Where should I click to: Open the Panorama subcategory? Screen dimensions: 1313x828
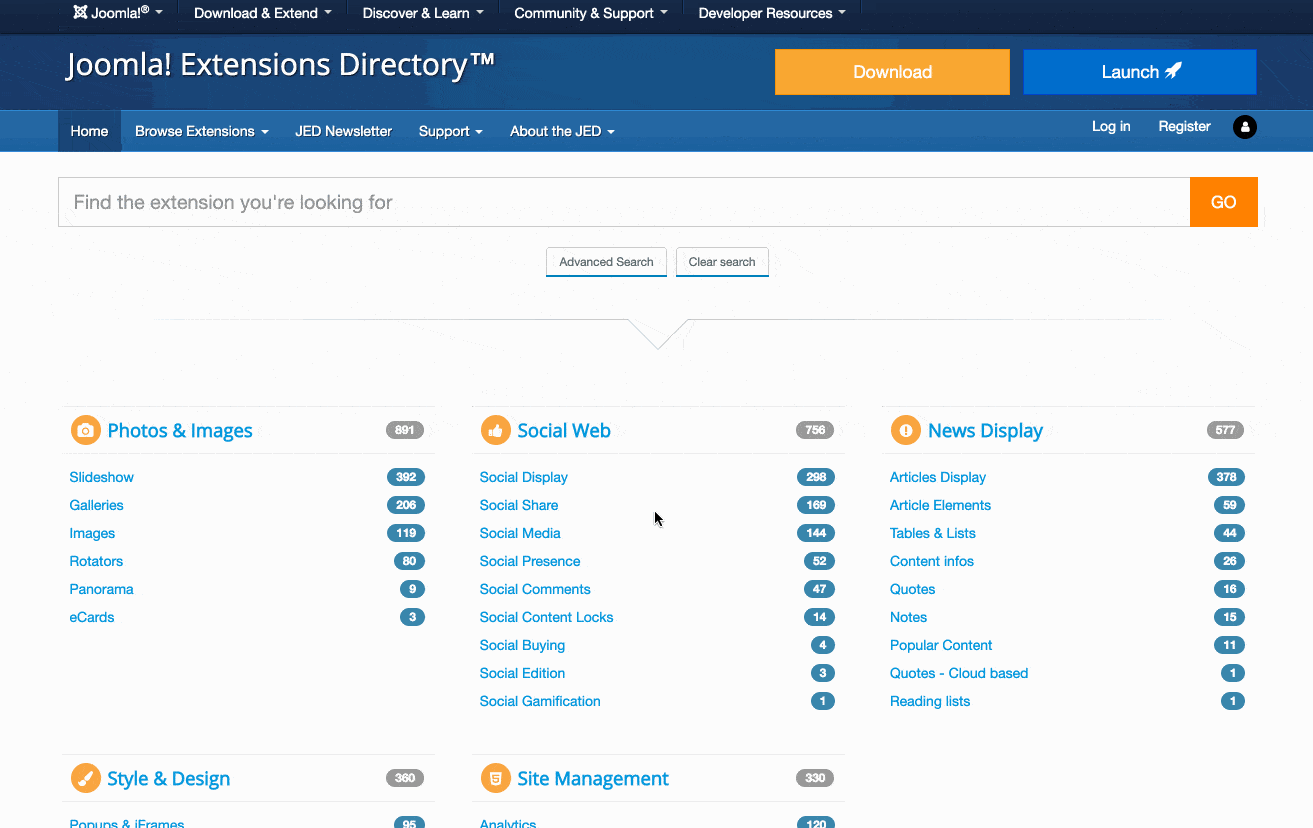coord(101,589)
